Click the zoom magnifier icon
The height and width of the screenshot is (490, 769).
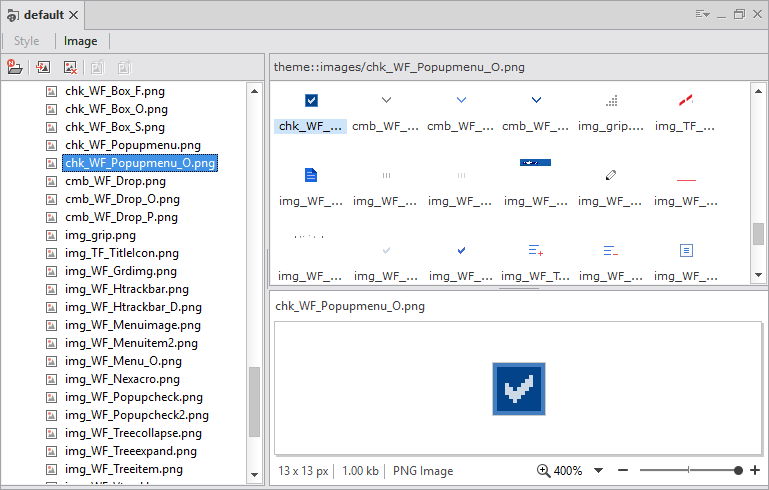[x=543, y=471]
